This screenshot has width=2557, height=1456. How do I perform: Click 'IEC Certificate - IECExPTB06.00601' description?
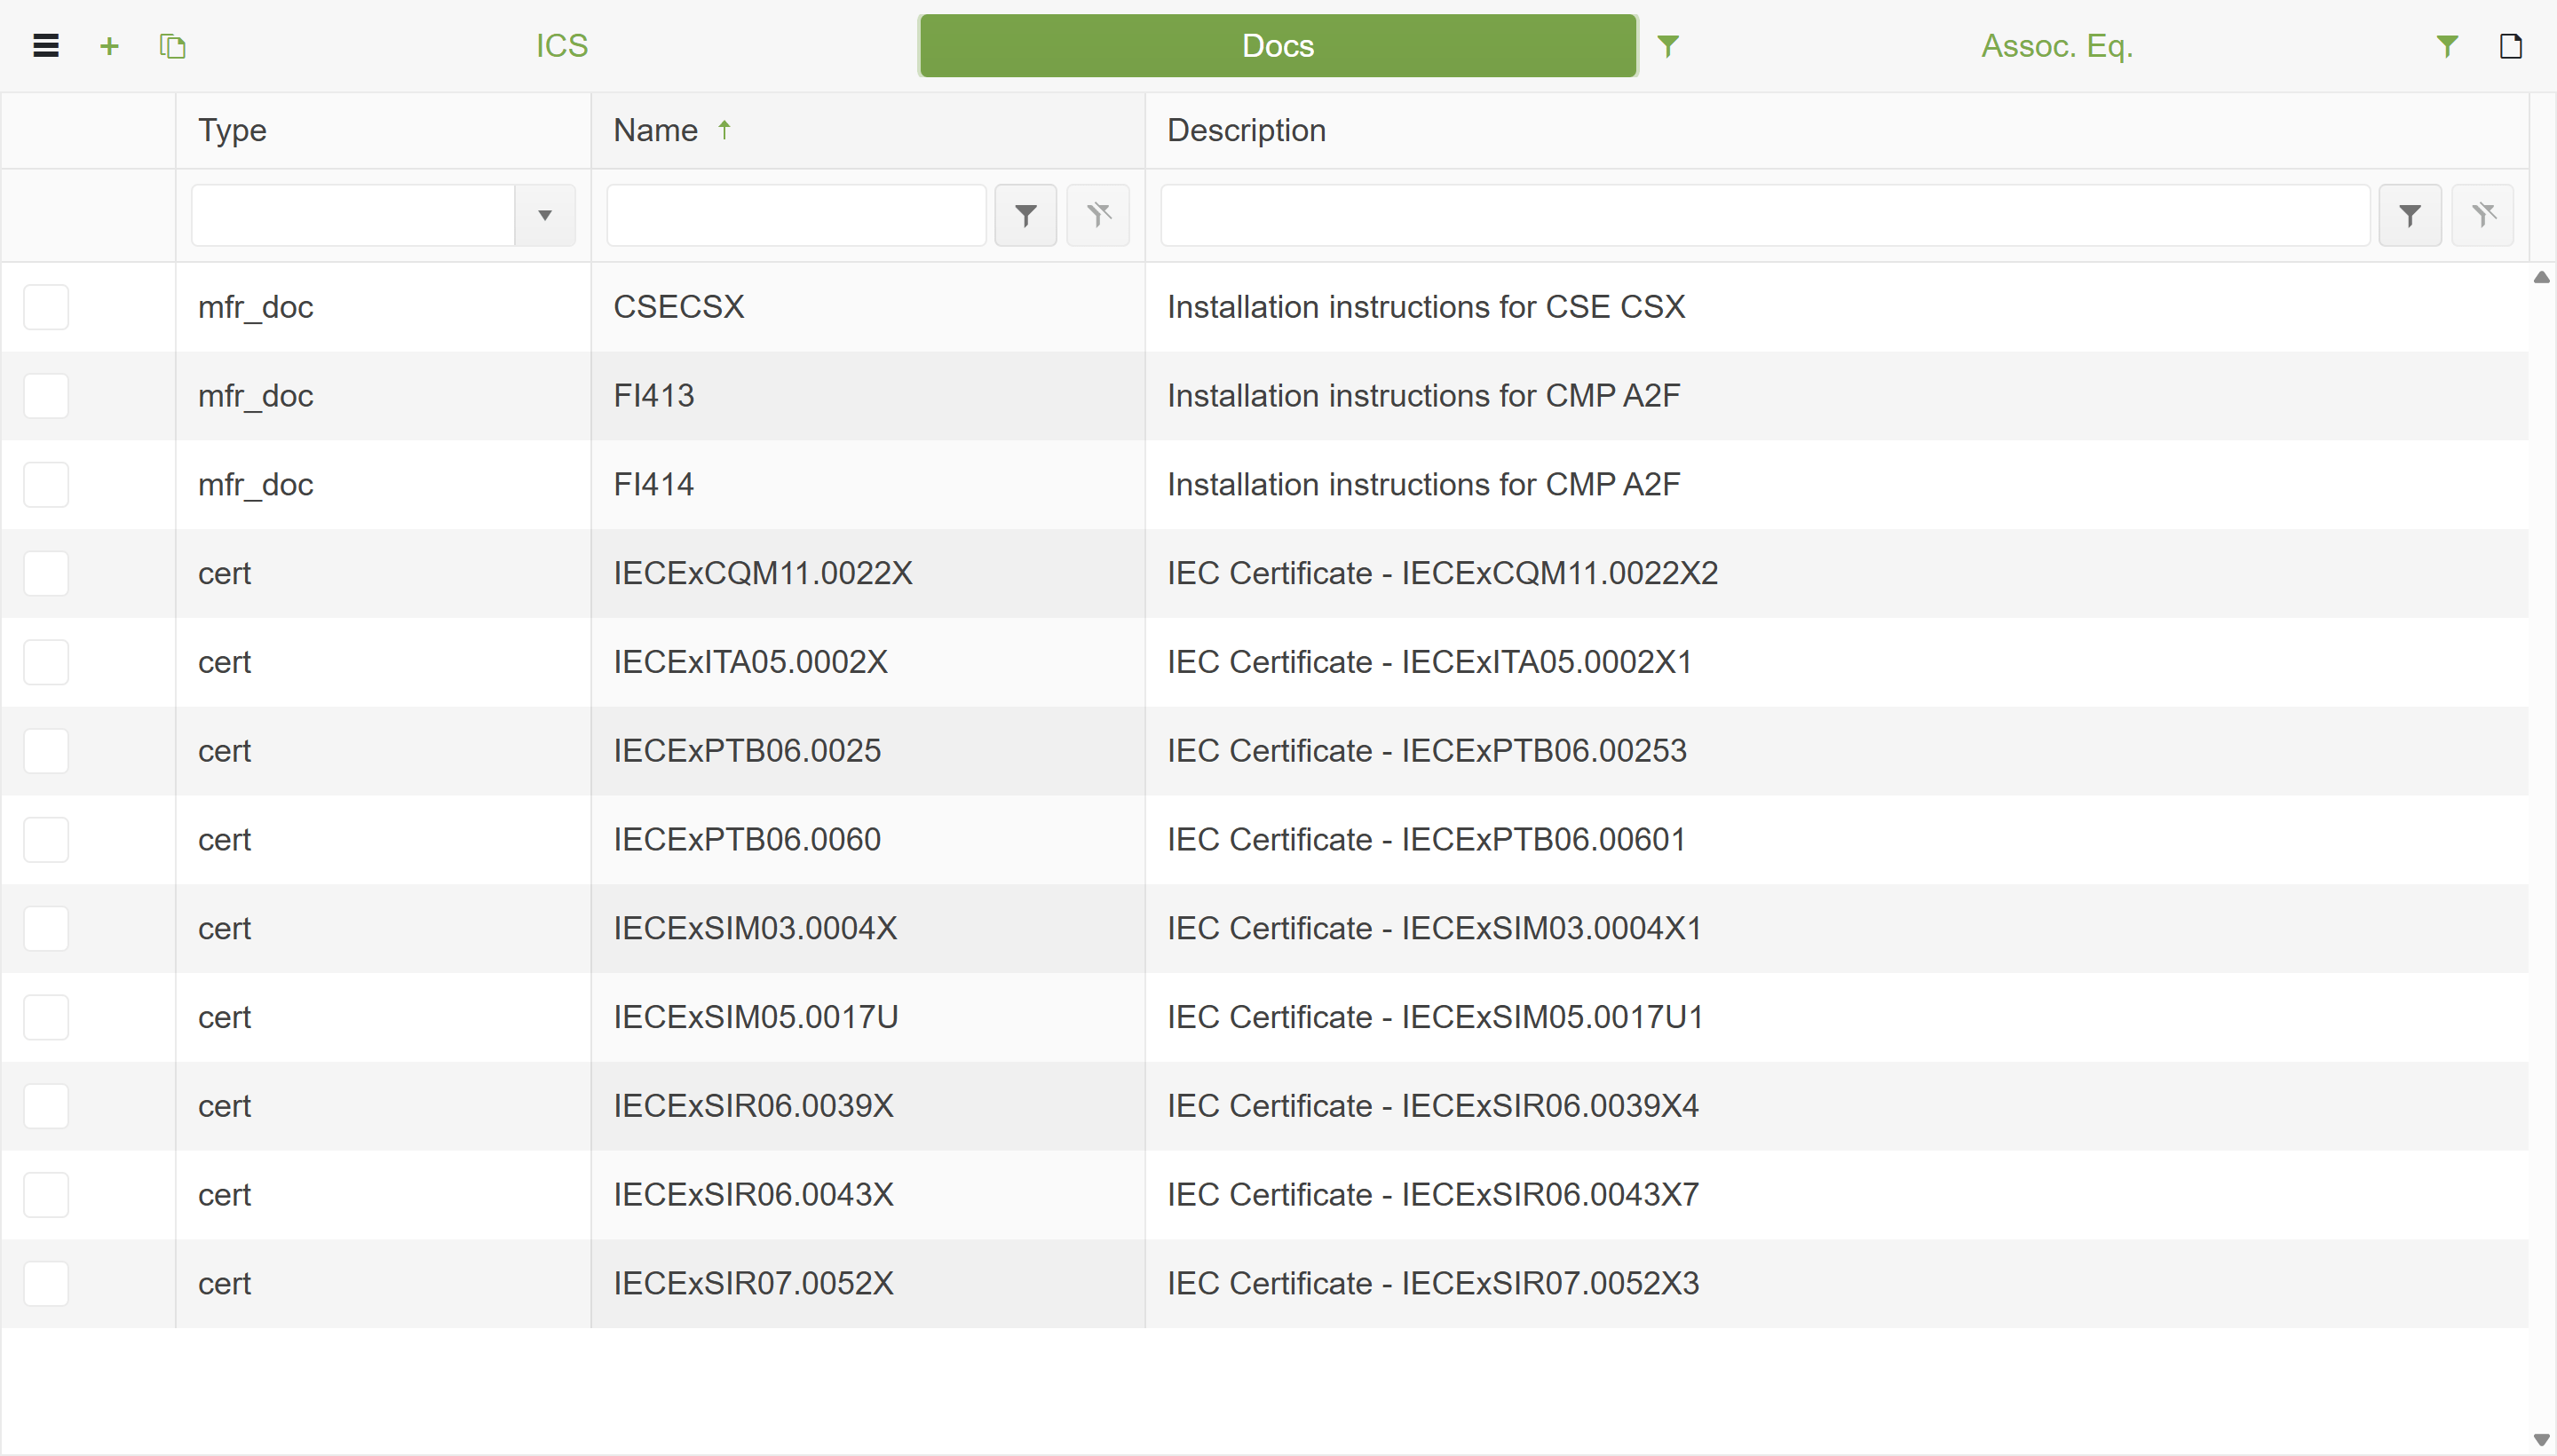click(1837, 840)
